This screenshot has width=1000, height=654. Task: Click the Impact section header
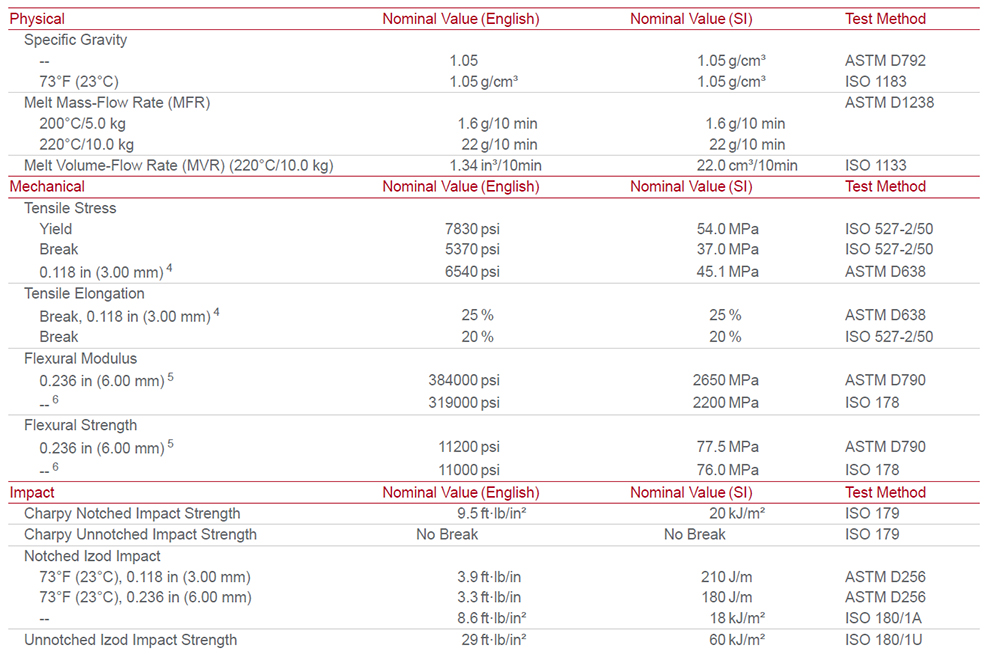coord(32,493)
